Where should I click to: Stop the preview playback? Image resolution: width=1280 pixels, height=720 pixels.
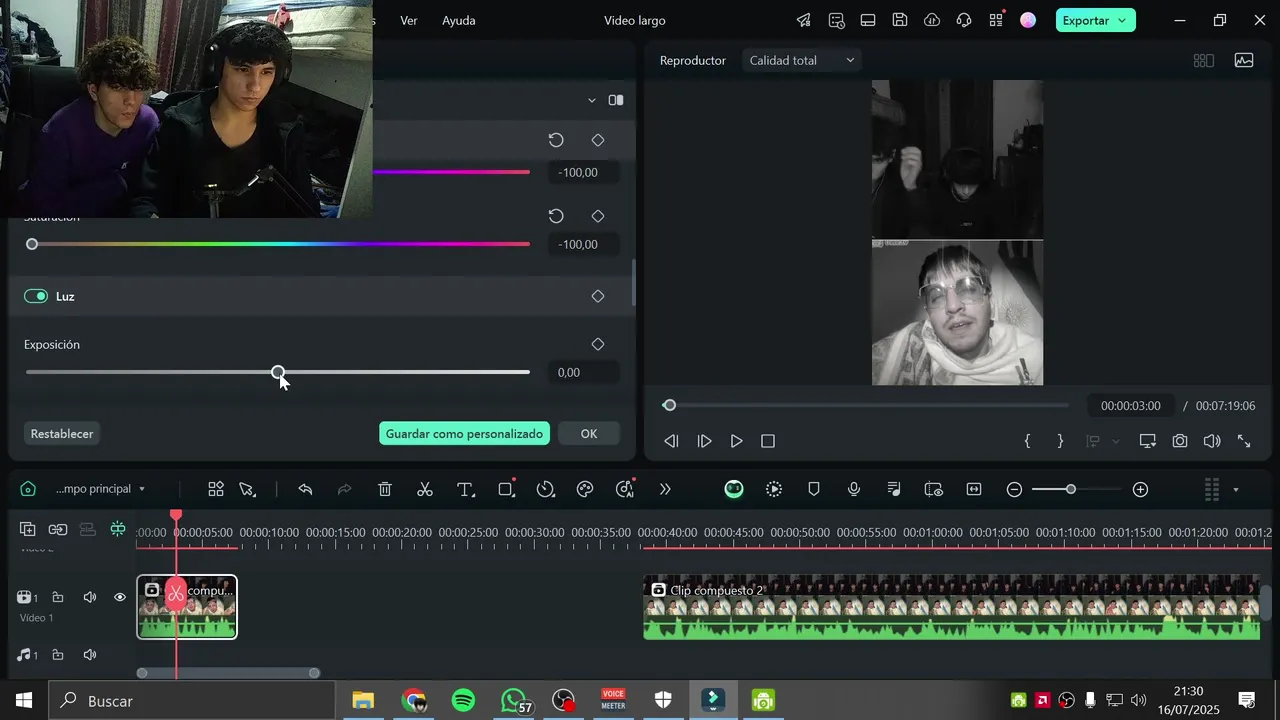pyautogui.click(x=768, y=441)
